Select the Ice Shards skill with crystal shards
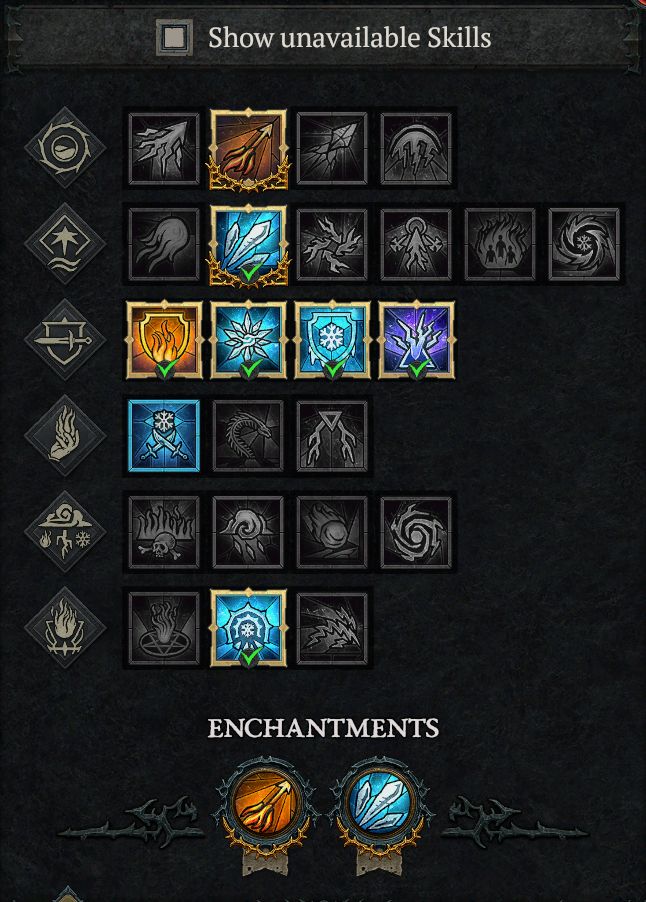The height and width of the screenshot is (902, 646). point(248,245)
